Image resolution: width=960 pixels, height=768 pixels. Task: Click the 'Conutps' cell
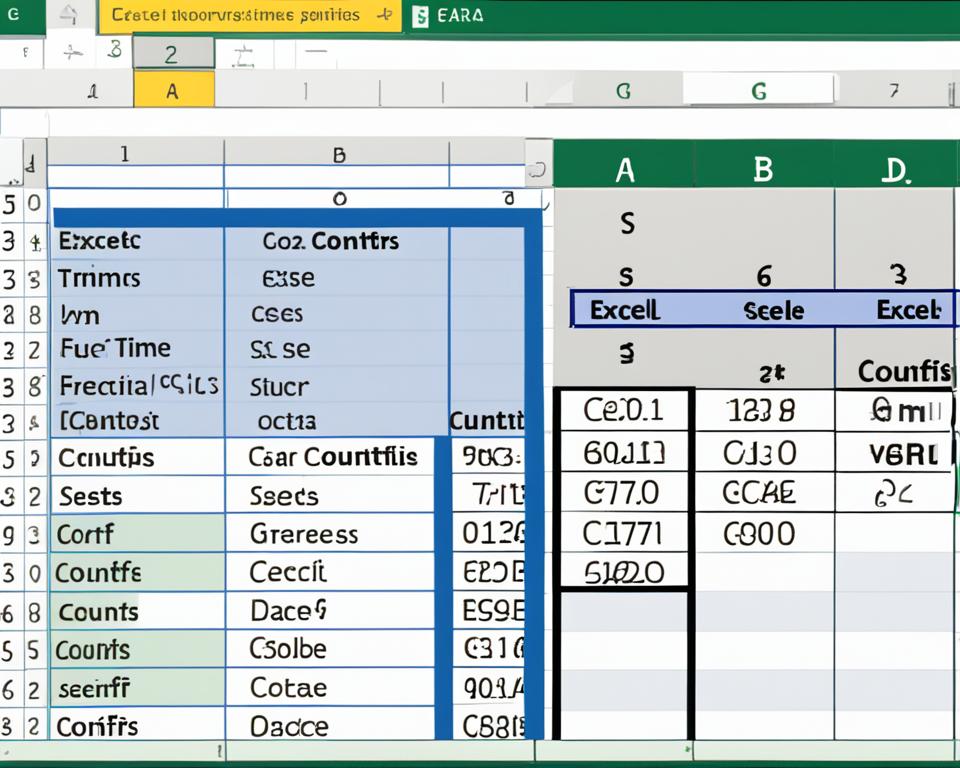click(137, 457)
